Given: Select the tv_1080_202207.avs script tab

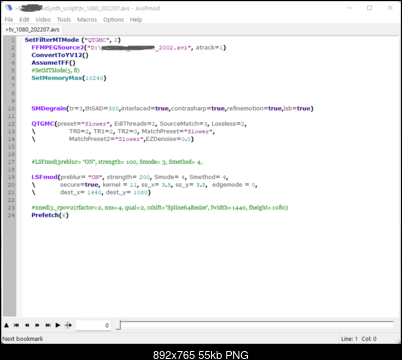Looking at the screenshot, I should coord(32,30).
